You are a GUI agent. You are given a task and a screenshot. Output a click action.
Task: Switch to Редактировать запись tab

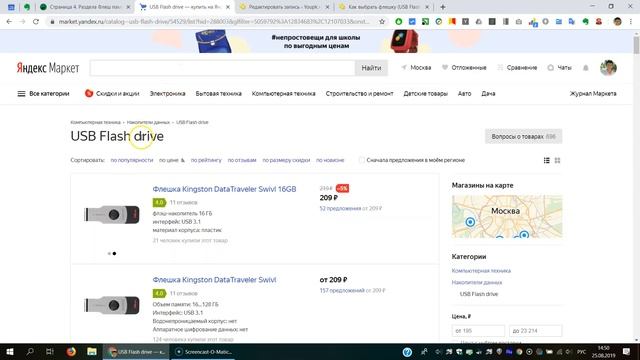point(284,7)
